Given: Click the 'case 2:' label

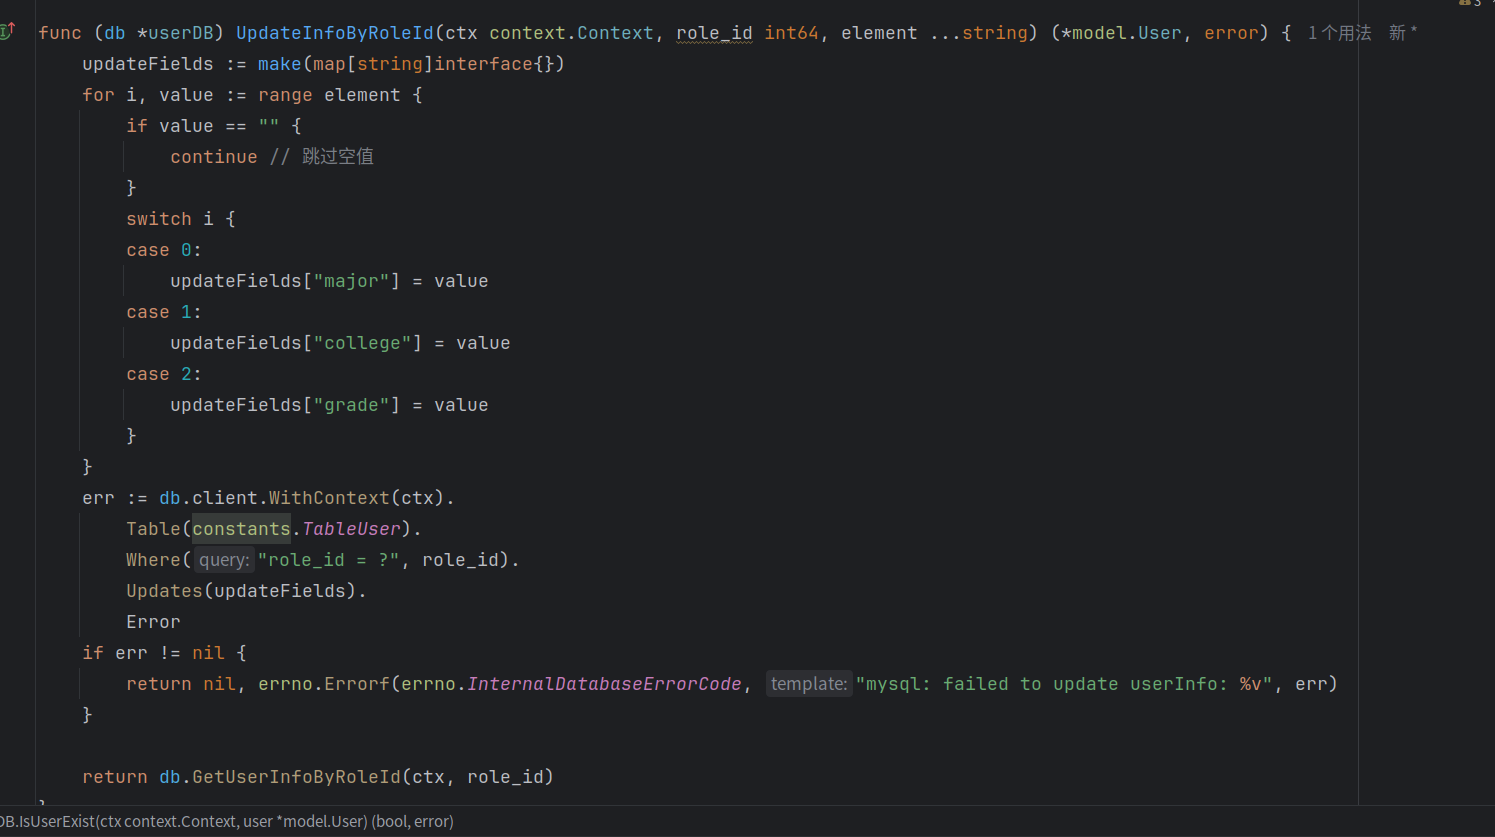Looking at the screenshot, I should tap(164, 374).
